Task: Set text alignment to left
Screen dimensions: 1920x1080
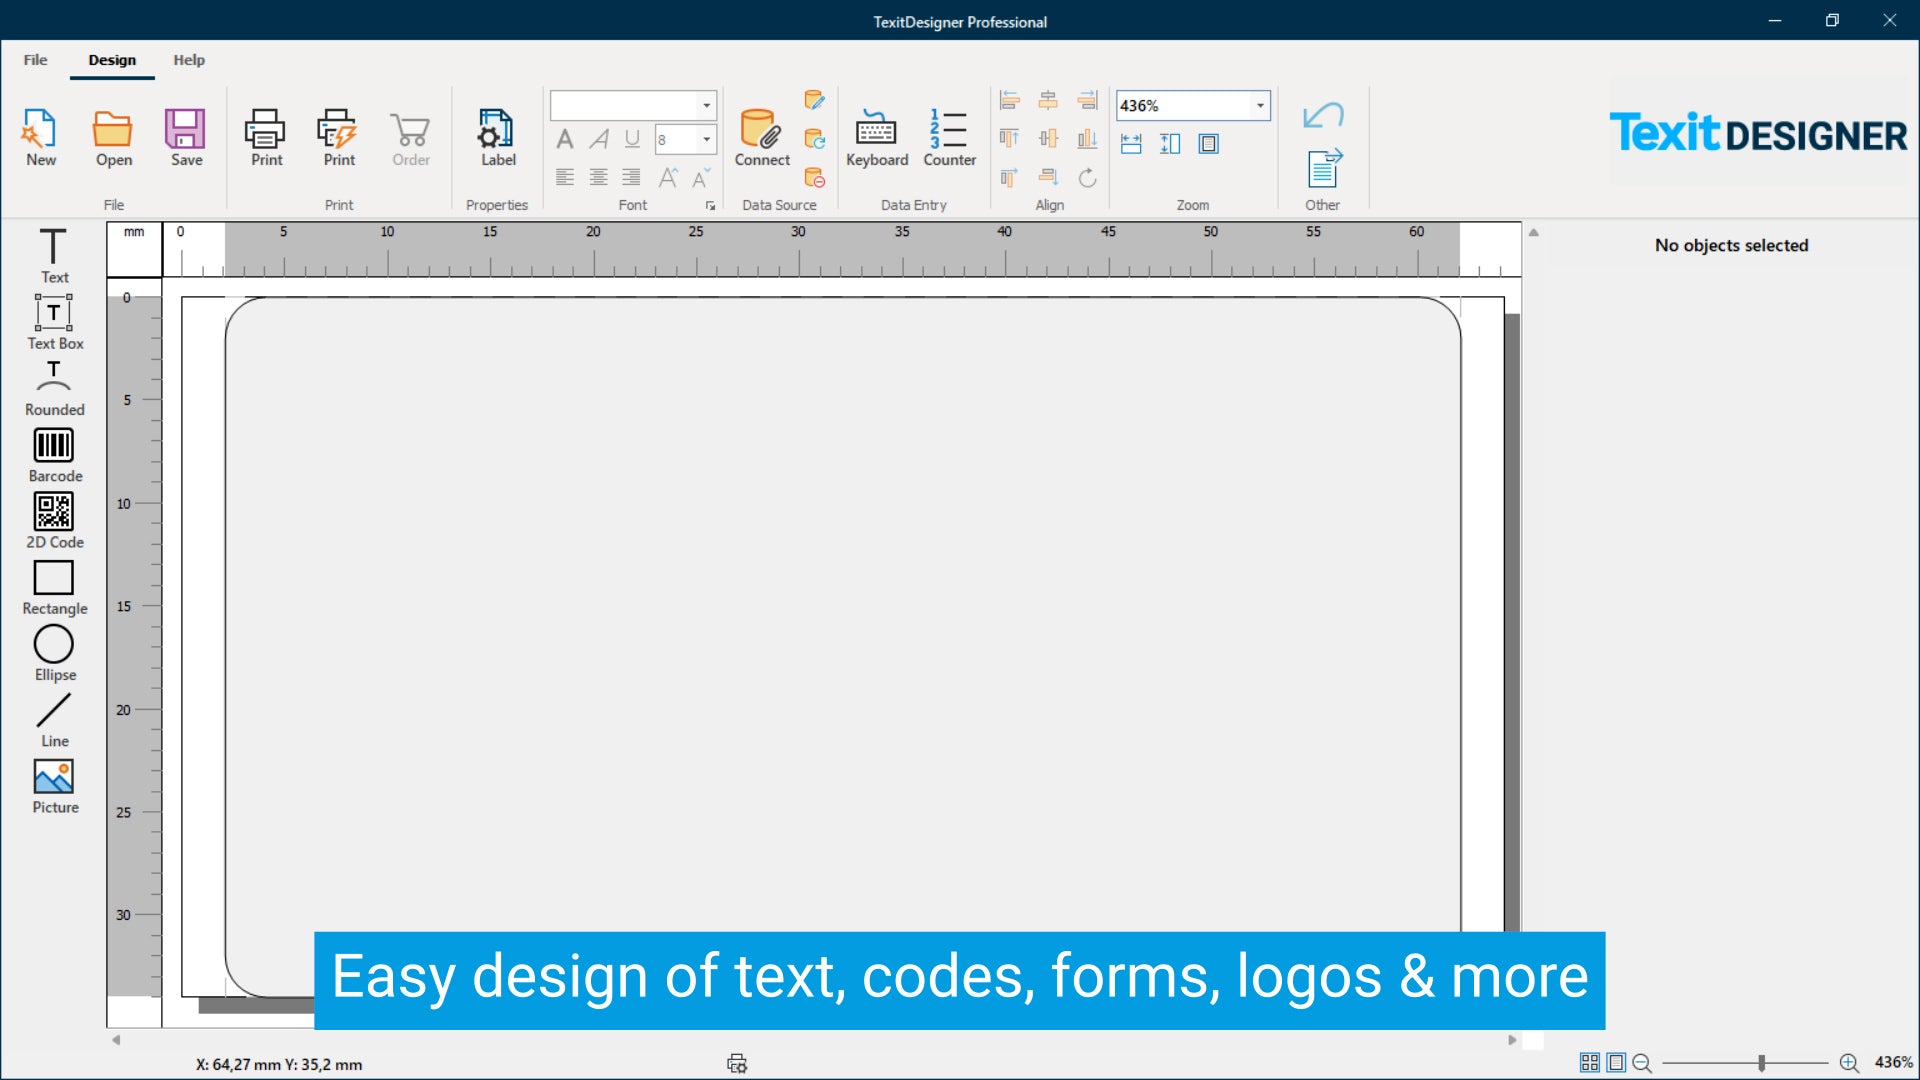Action: (x=565, y=177)
